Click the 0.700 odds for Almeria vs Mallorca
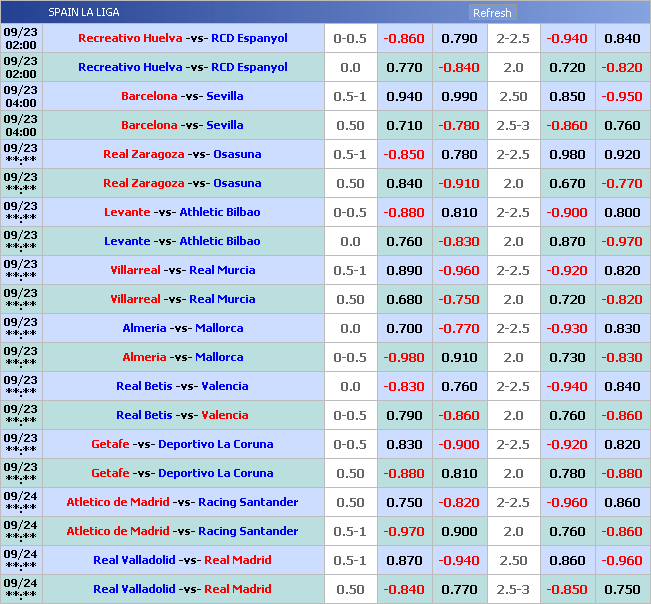Viewport: 651px width, 604px height. pyautogui.click(x=404, y=329)
